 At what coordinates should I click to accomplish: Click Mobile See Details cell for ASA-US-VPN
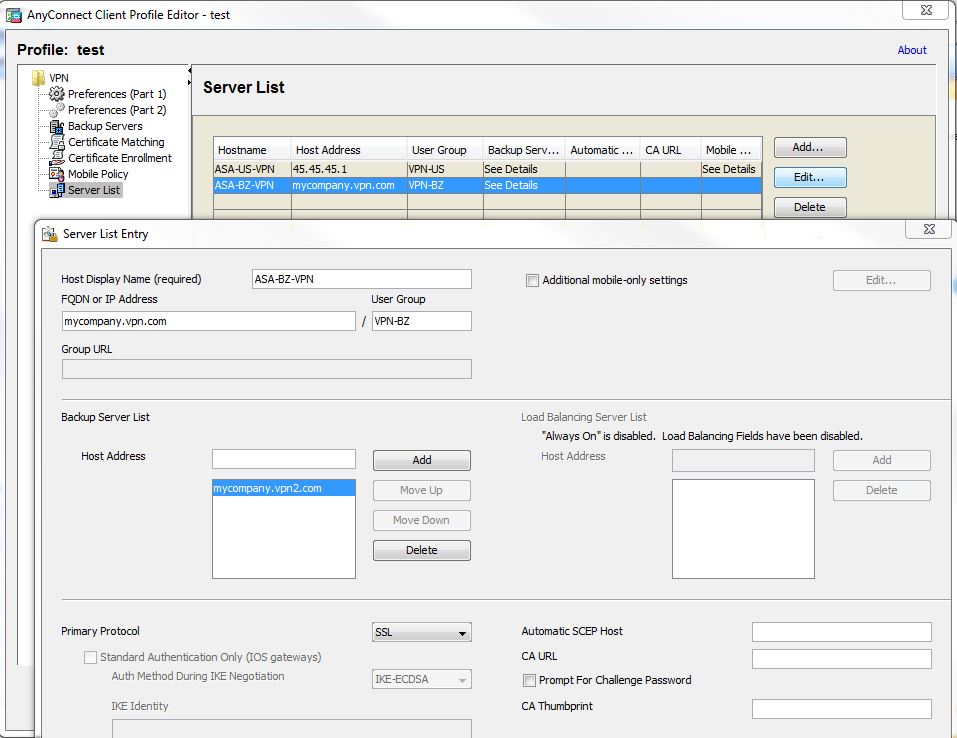tap(732, 169)
